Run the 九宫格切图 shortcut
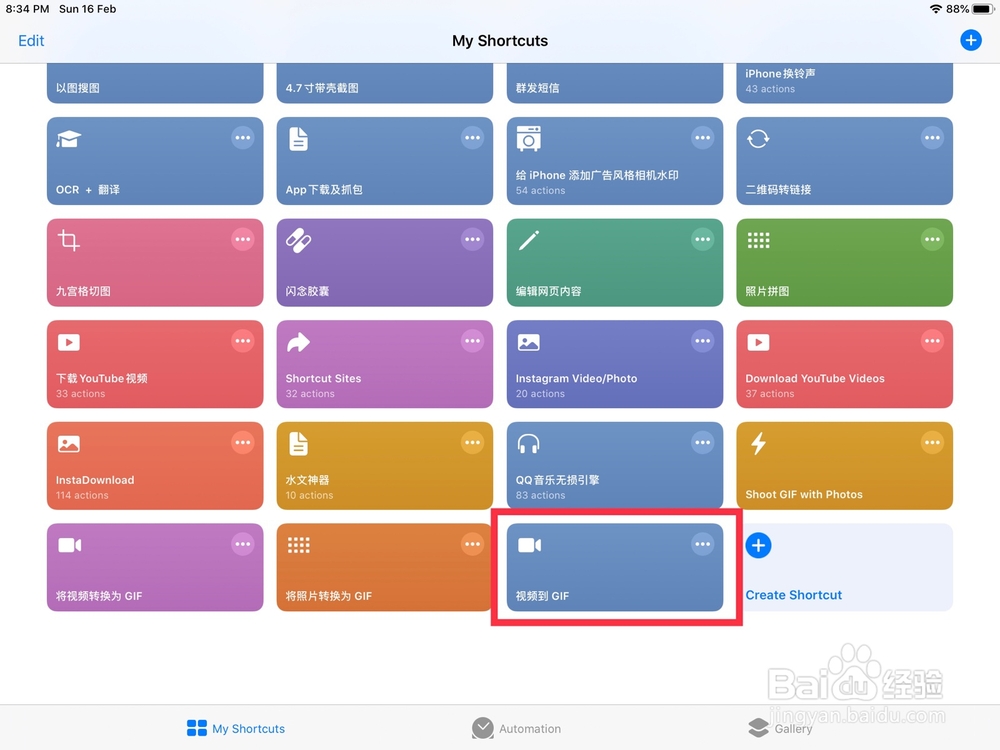The height and width of the screenshot is (750, 1000). tap(155, 262)
